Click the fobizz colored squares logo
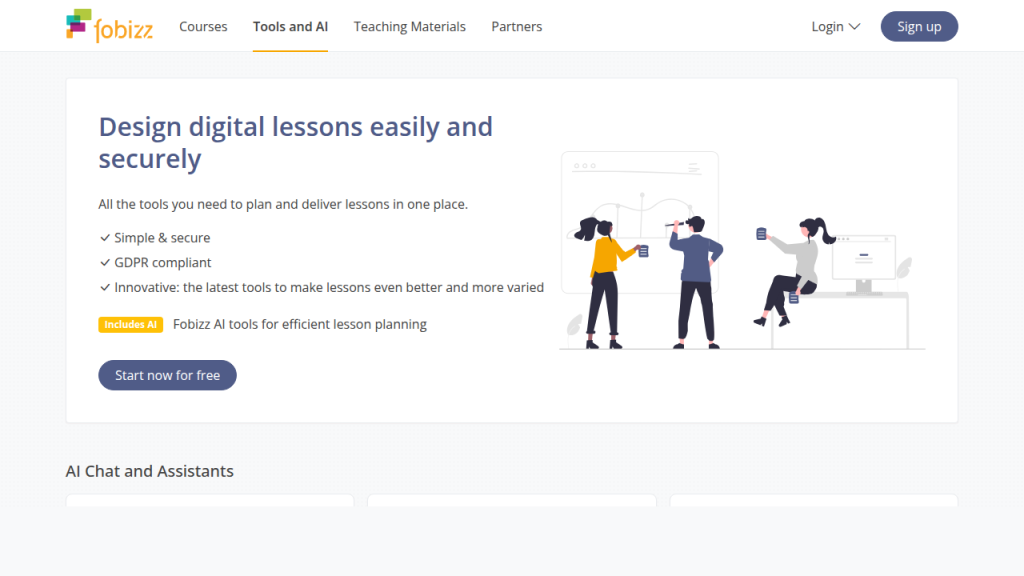Image resolution: width=1024 pixels, height=576 pixels. pos(78,24)
